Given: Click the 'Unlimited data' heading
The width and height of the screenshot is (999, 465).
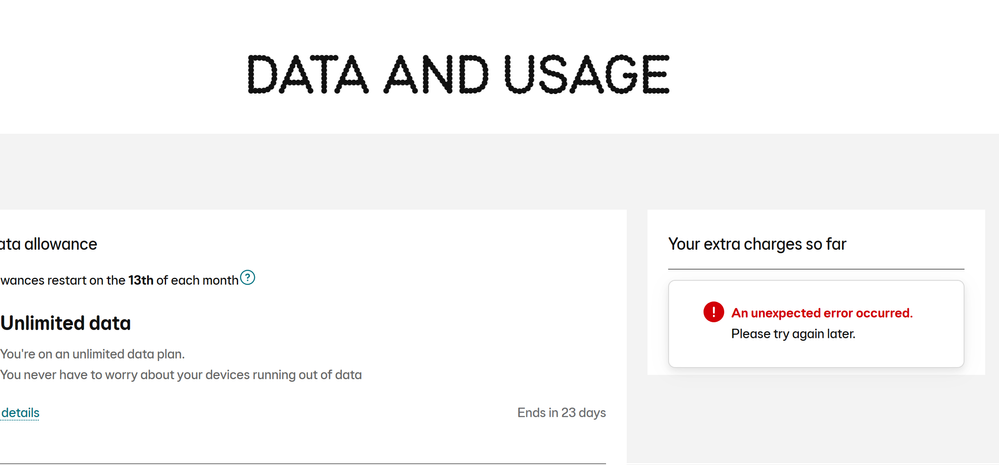Looking at the screenshot, I should (x=66, y=323).
